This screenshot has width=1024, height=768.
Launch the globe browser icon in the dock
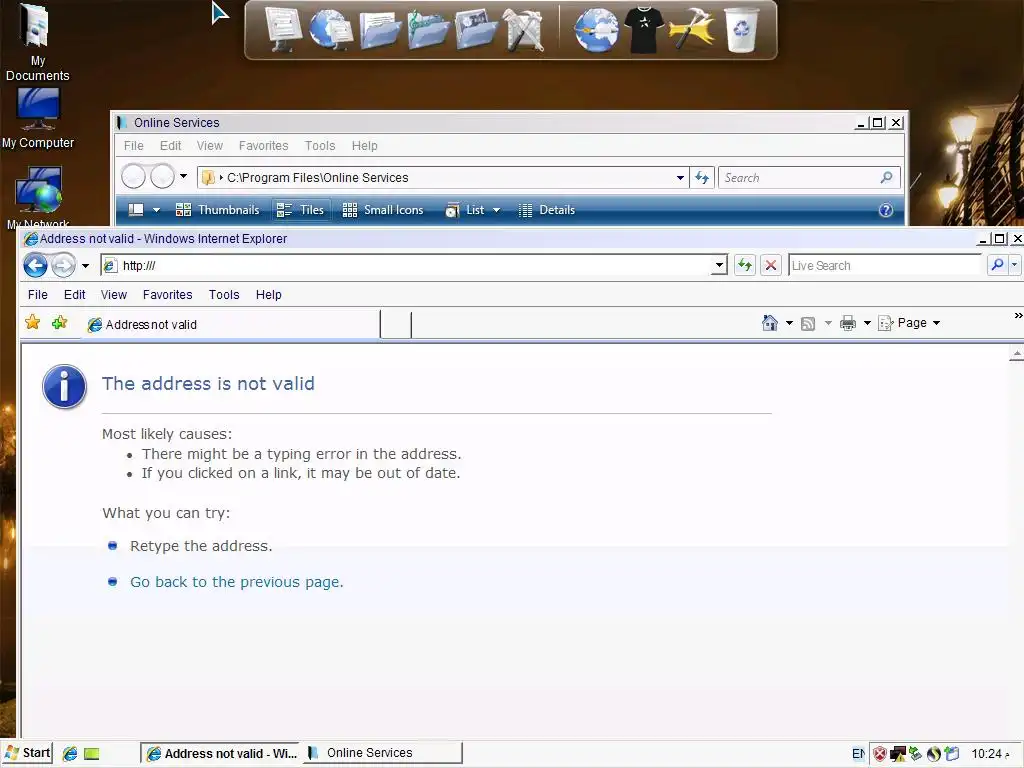[596, 30]
